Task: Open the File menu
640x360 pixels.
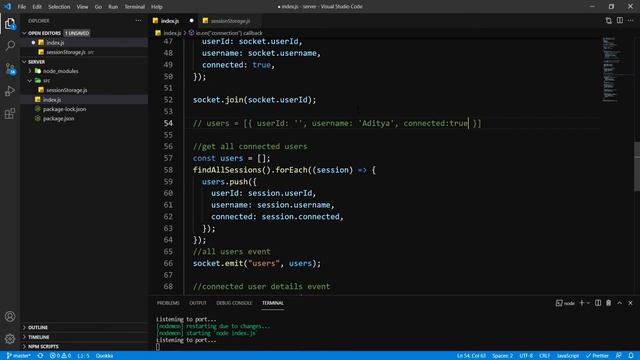Action: (x=22, y=7)
